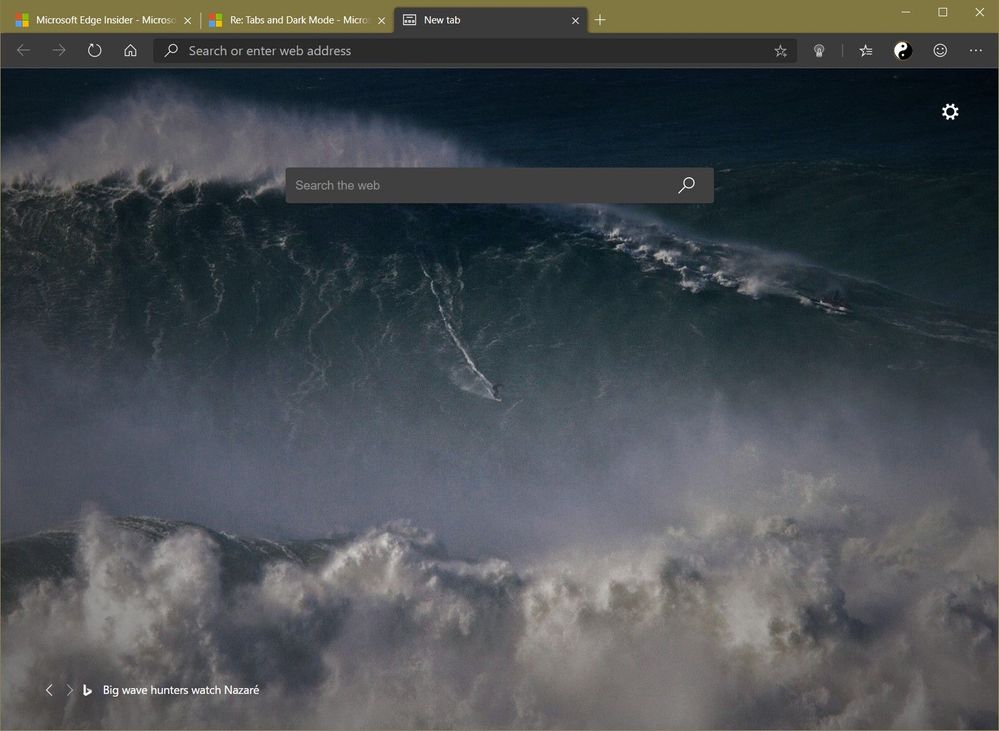Close the Microsoft Edge Insider tab
999x731 pixels.
tap(187, 20)
